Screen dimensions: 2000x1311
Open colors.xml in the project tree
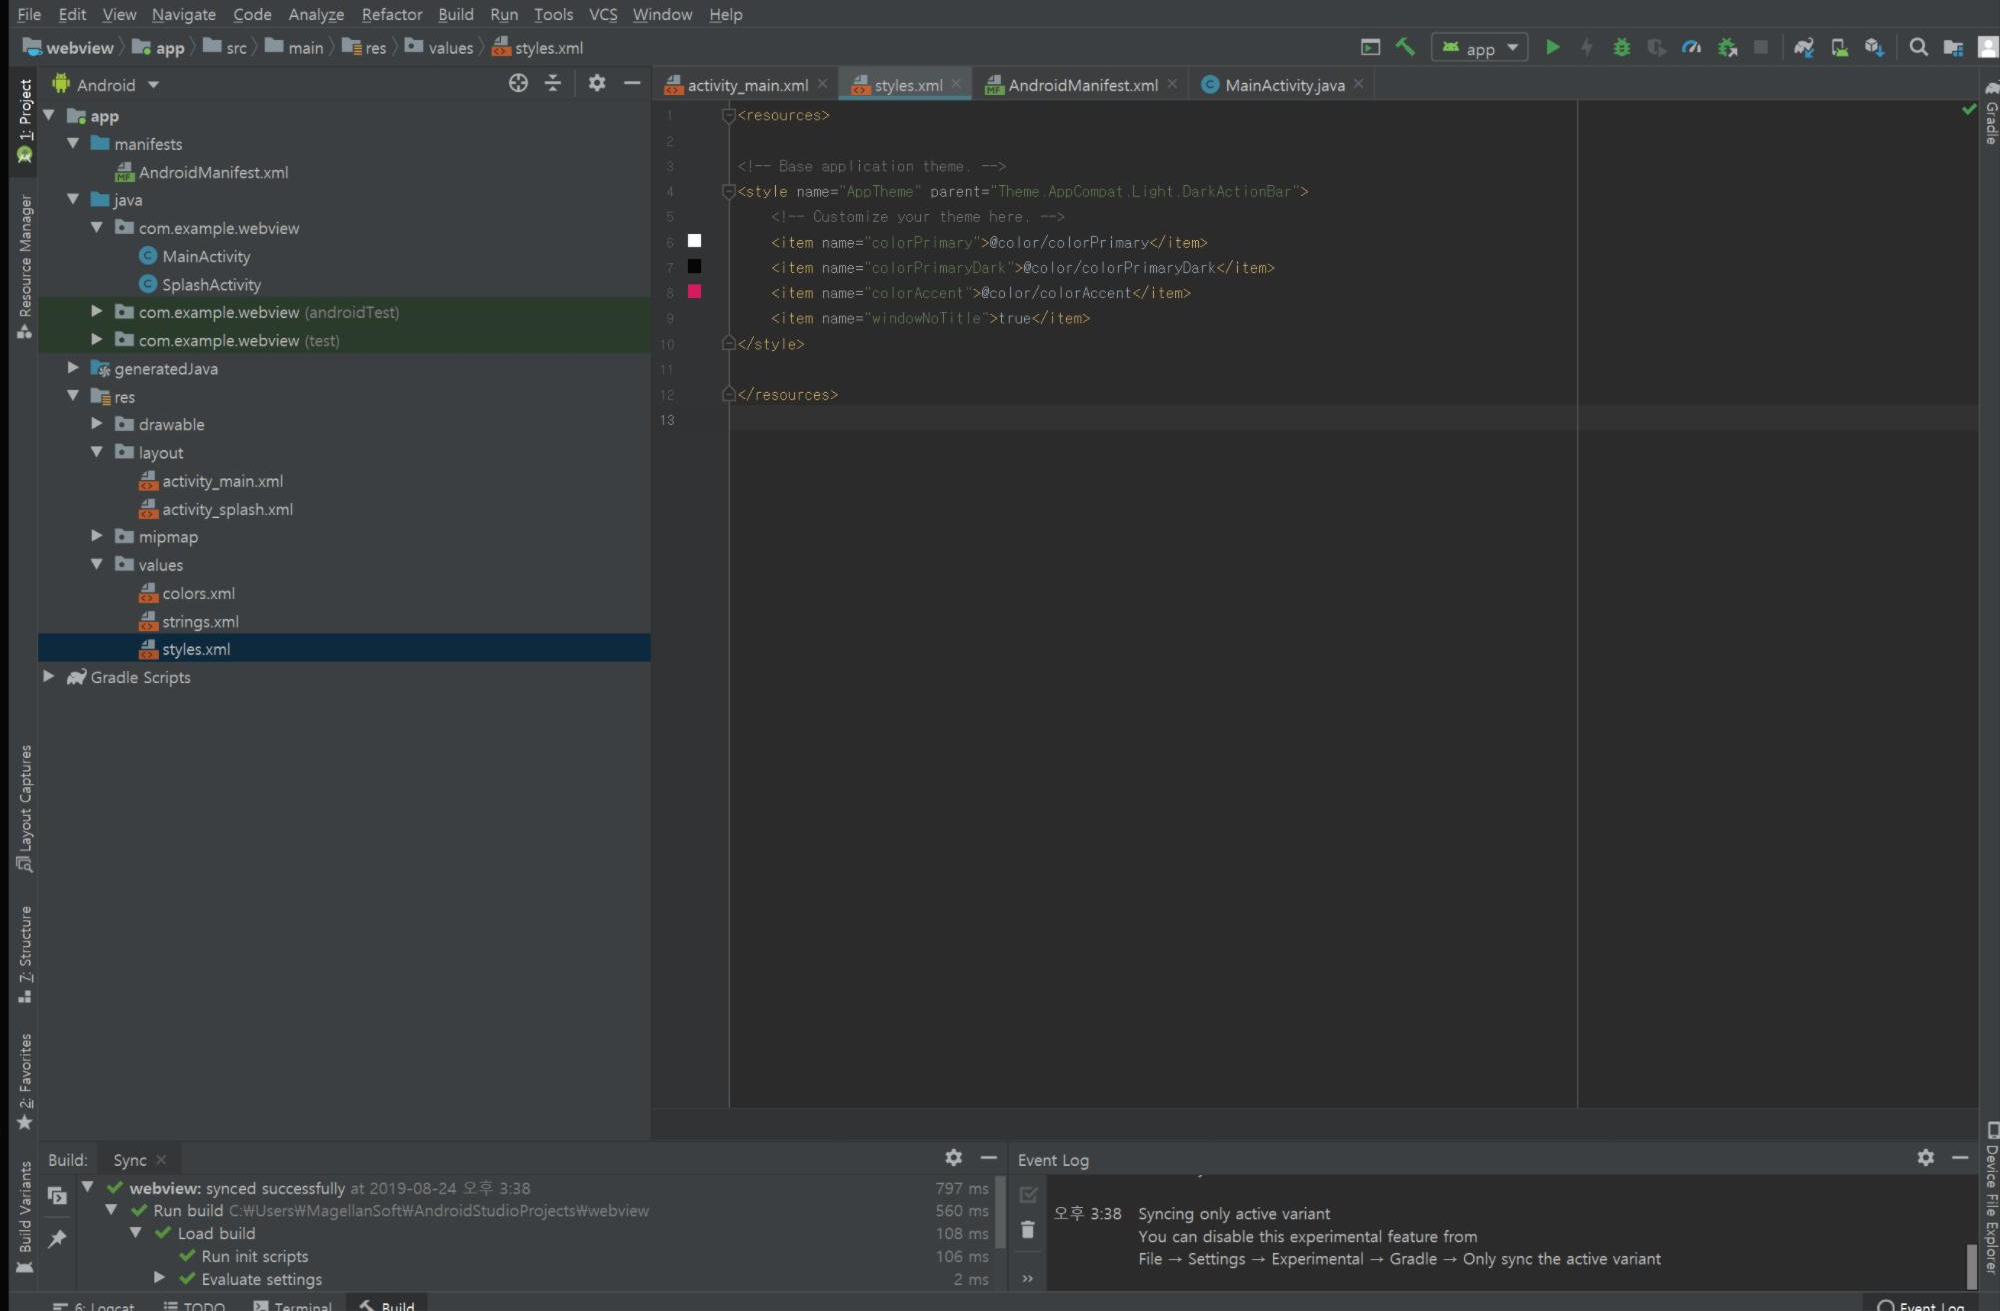[x=198, y=593]
